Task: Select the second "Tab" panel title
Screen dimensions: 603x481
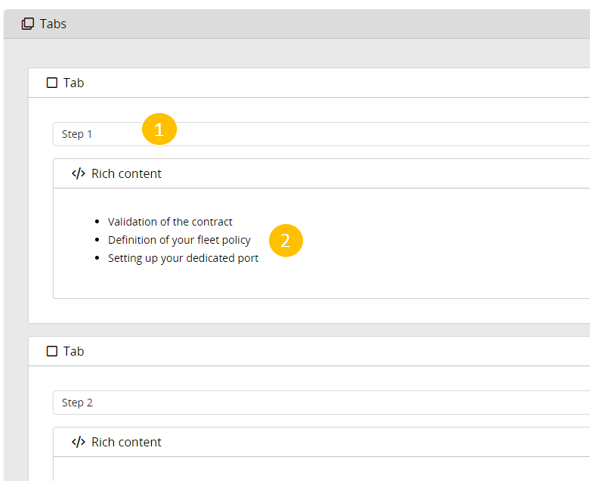Action: pyautogui.click(x=74, y=351)
